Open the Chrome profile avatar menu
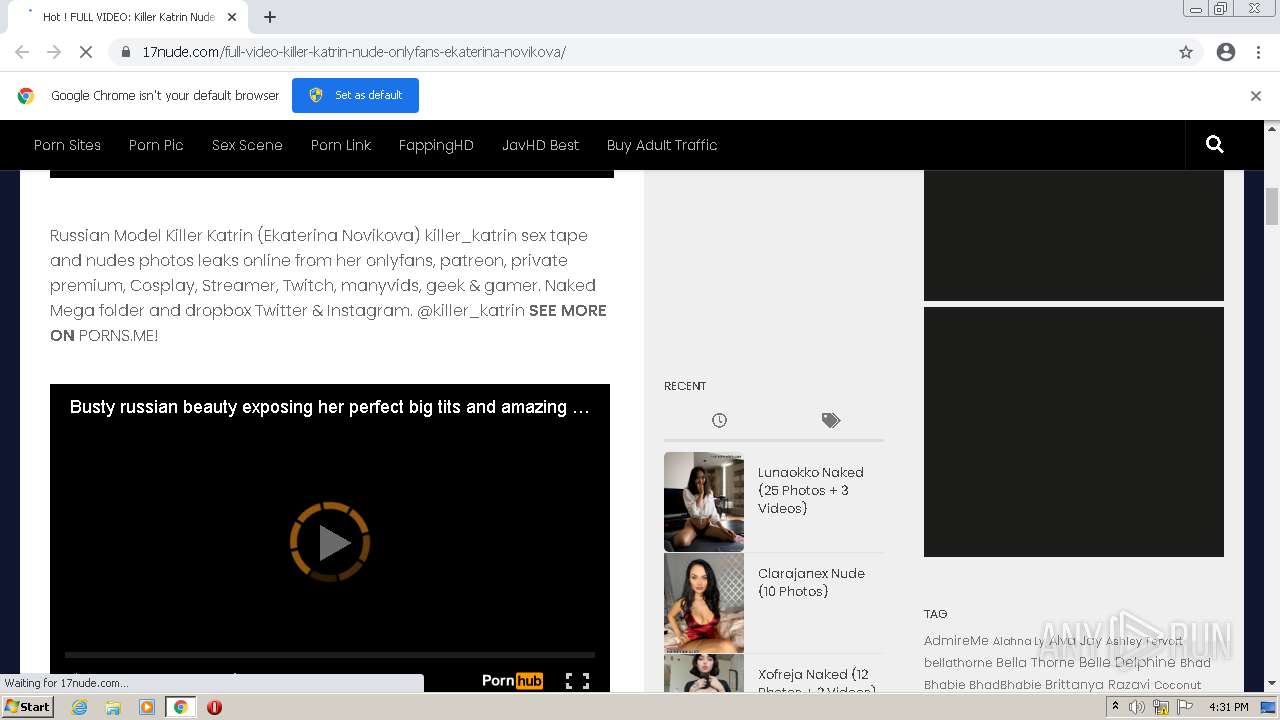This screenshot has width=1280, height=720. (1226, 52)
